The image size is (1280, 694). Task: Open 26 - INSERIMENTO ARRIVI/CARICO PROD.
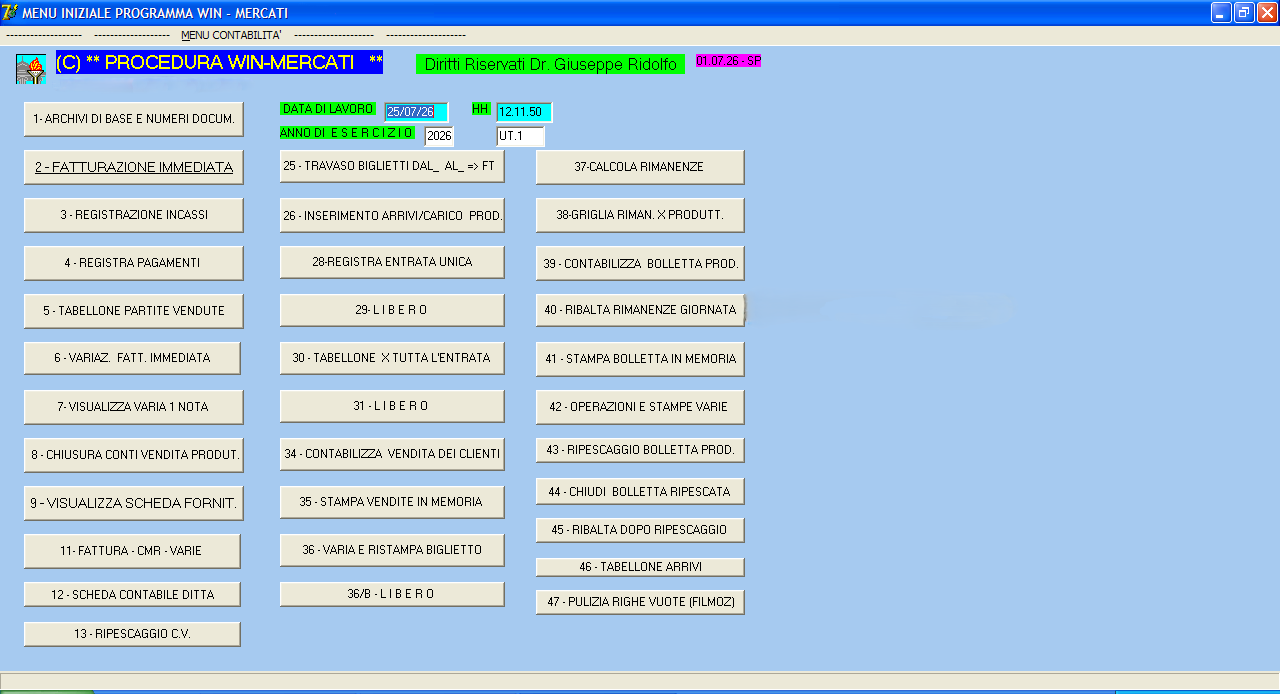pyautogui.click(x=392, y=215)
